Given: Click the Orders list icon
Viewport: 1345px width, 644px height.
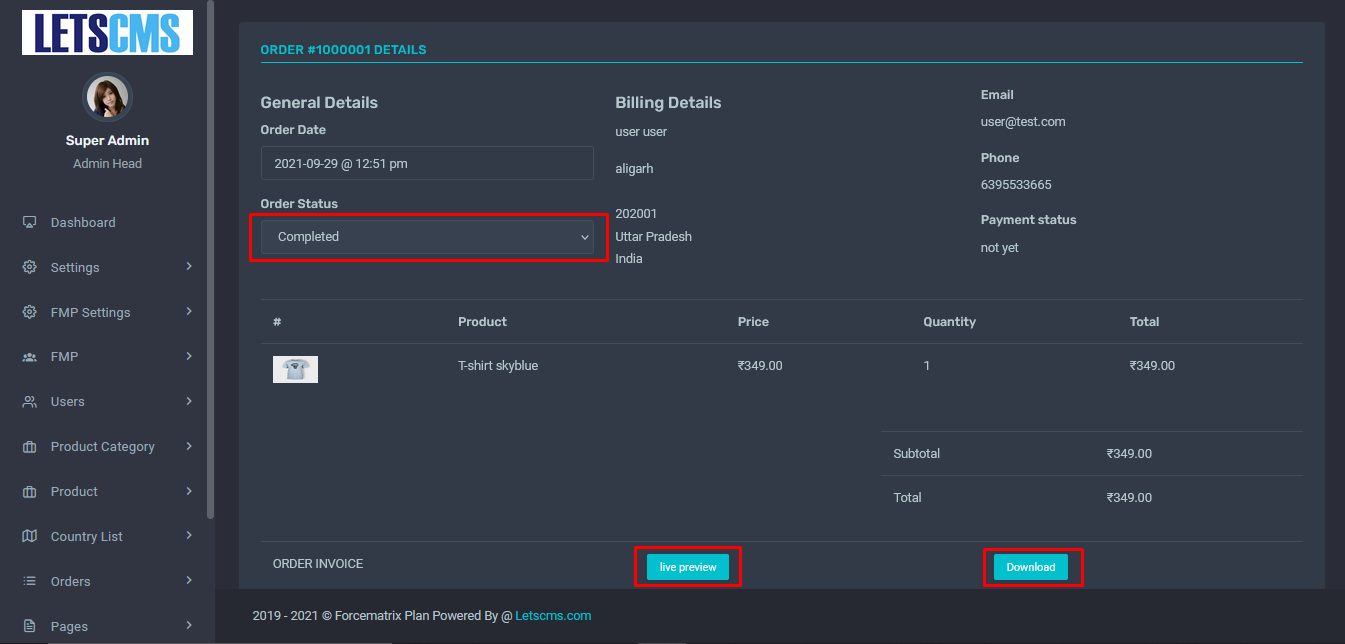Looking at the screenshot, I should click(x=30, y=581).
